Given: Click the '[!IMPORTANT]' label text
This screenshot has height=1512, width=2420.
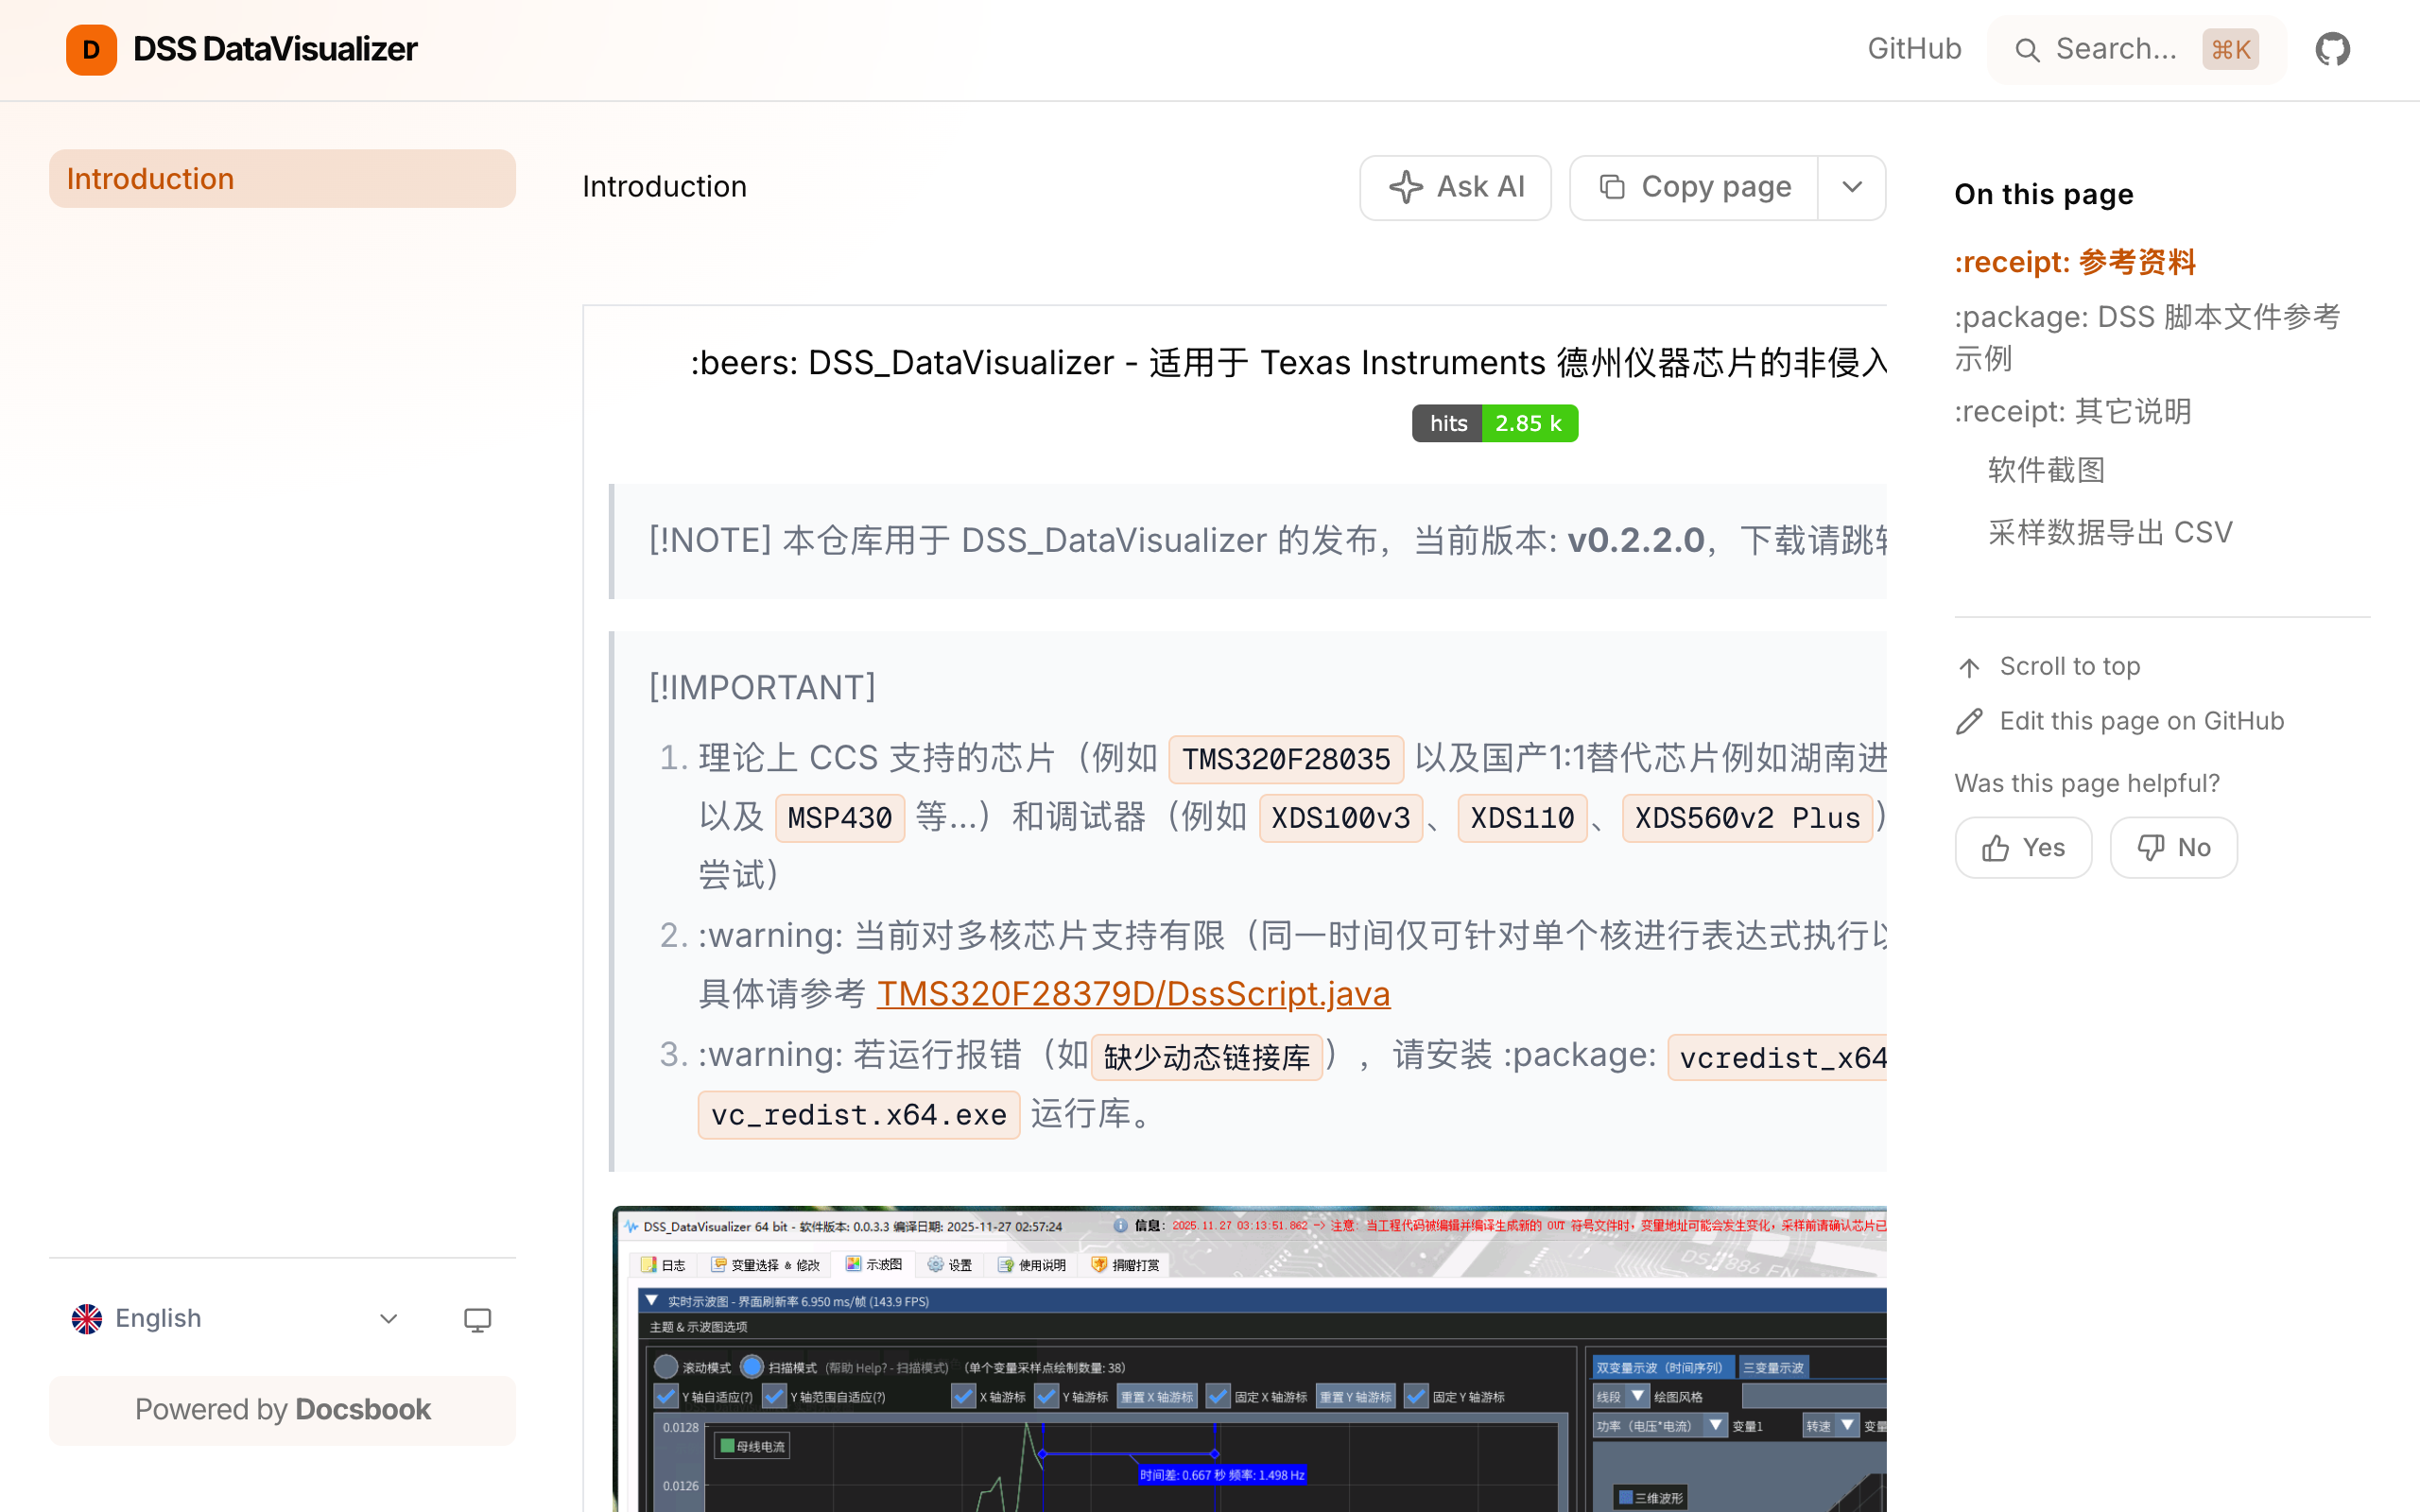Looking at the screenshot, I should [x=762, y=688].
